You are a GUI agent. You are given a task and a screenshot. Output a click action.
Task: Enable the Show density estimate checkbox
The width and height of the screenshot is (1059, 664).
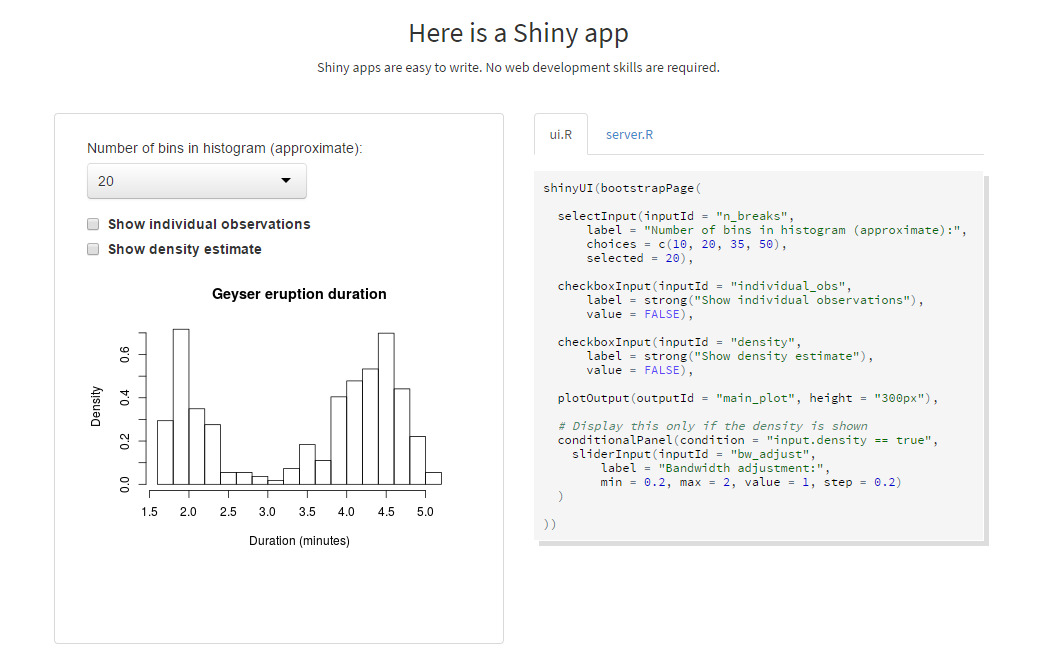pyautogui.click(x=93, y=249)
